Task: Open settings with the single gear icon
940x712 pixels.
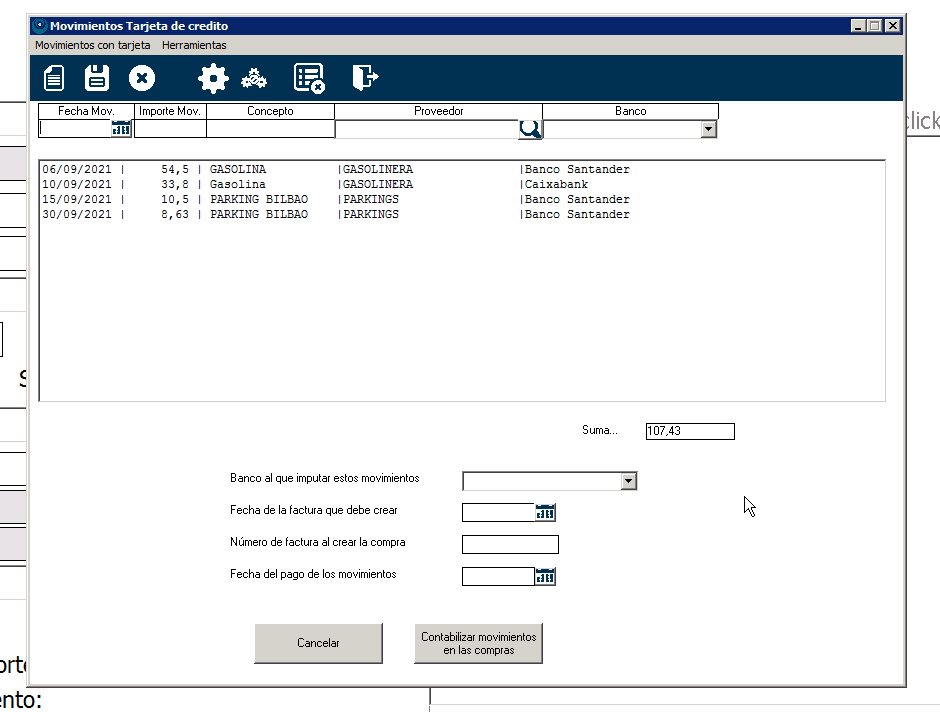Action: pos(213,78)
